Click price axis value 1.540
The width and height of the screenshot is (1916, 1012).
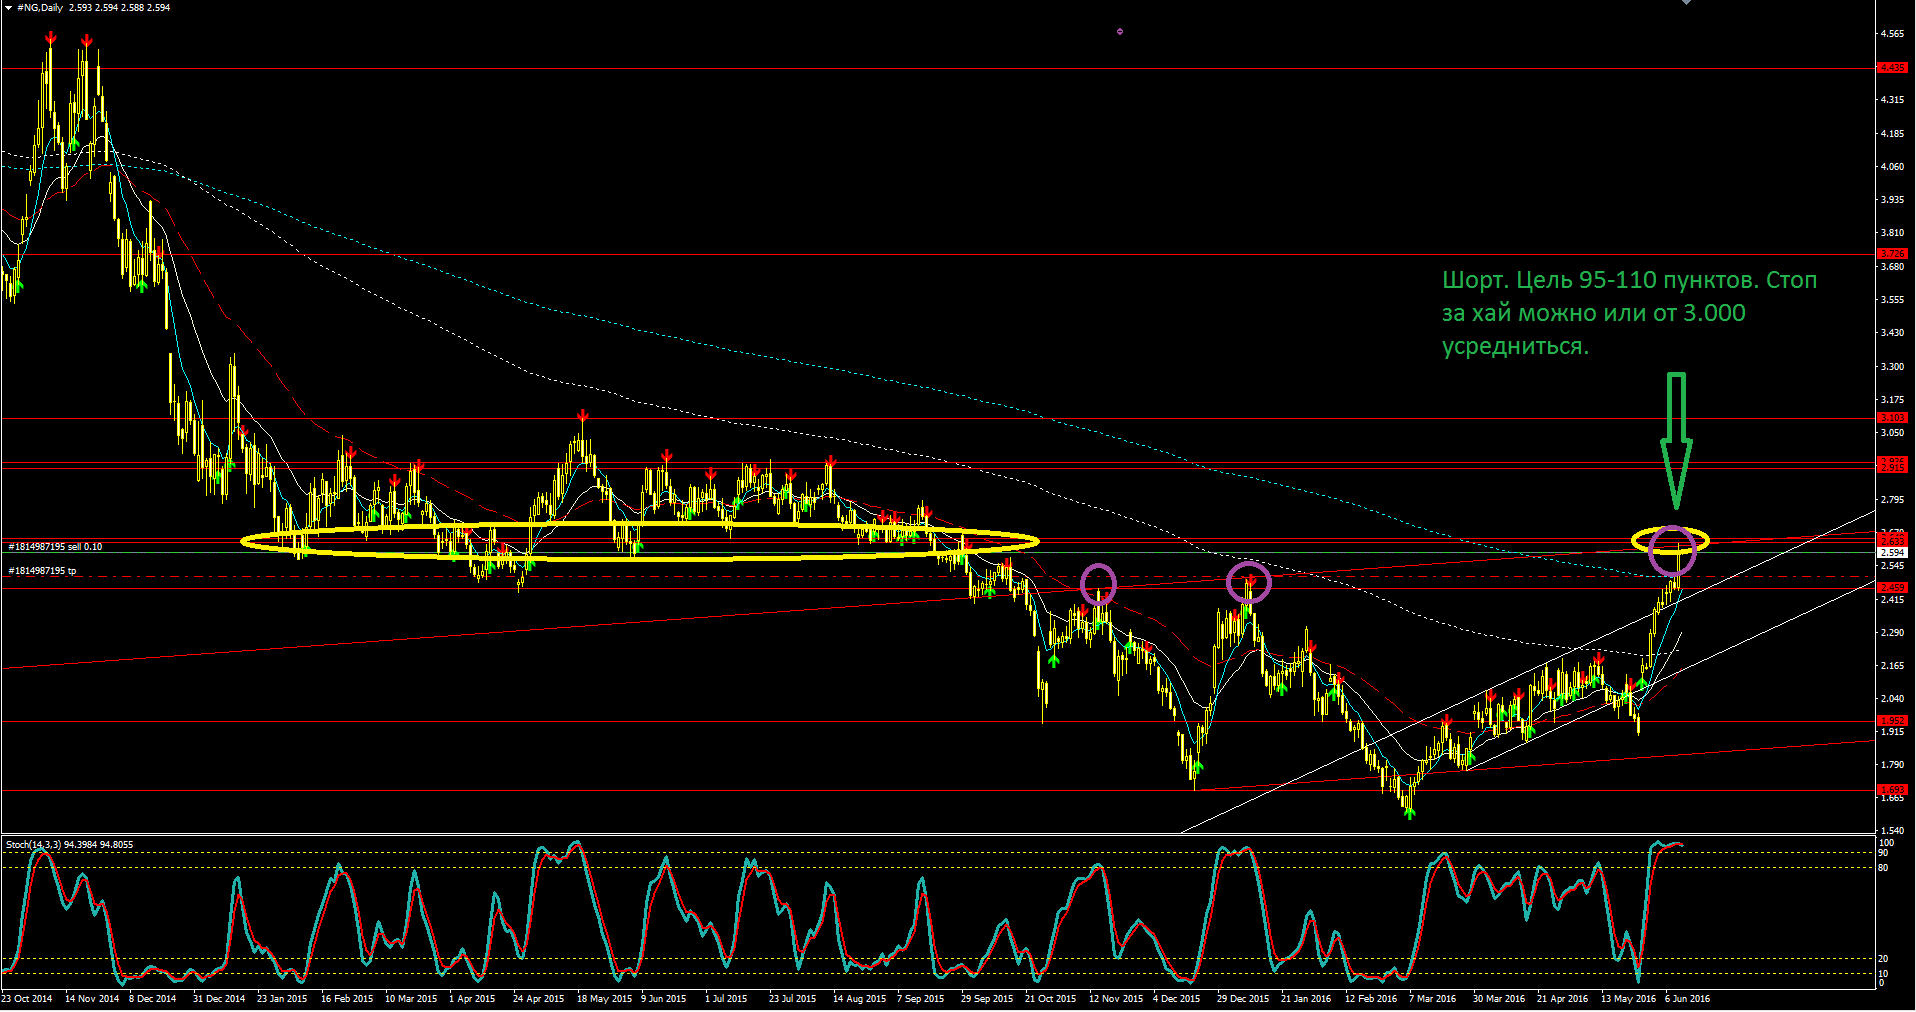[x=1892, y=831]
